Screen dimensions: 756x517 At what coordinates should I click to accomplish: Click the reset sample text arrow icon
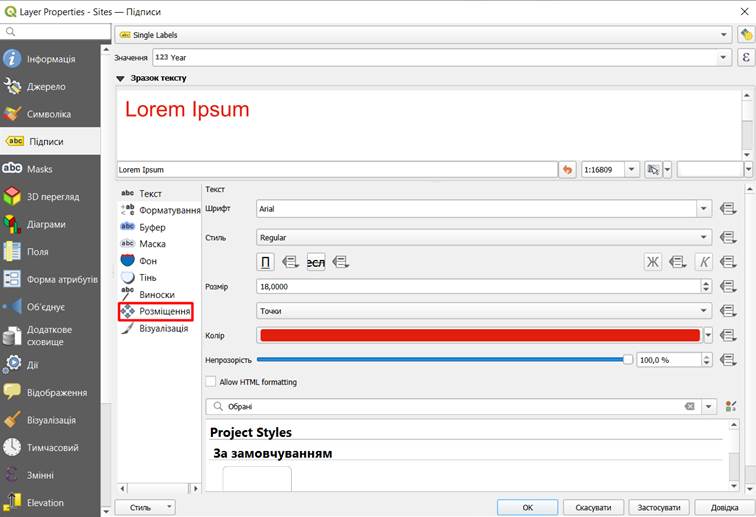point(568,170)
